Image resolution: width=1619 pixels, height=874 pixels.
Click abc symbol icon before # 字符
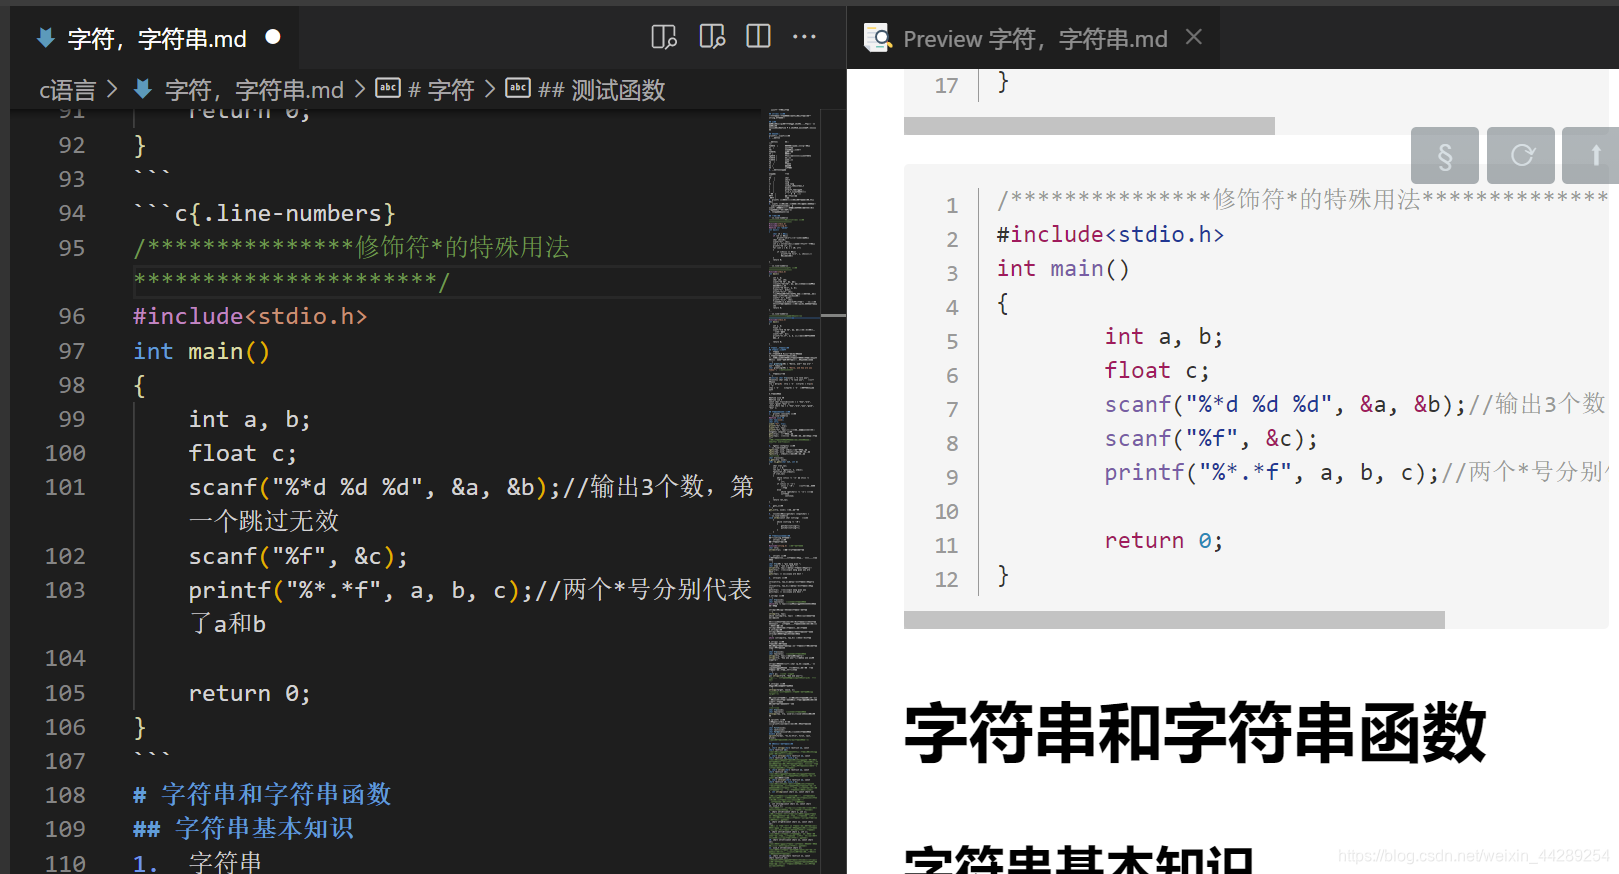[388, 88]
